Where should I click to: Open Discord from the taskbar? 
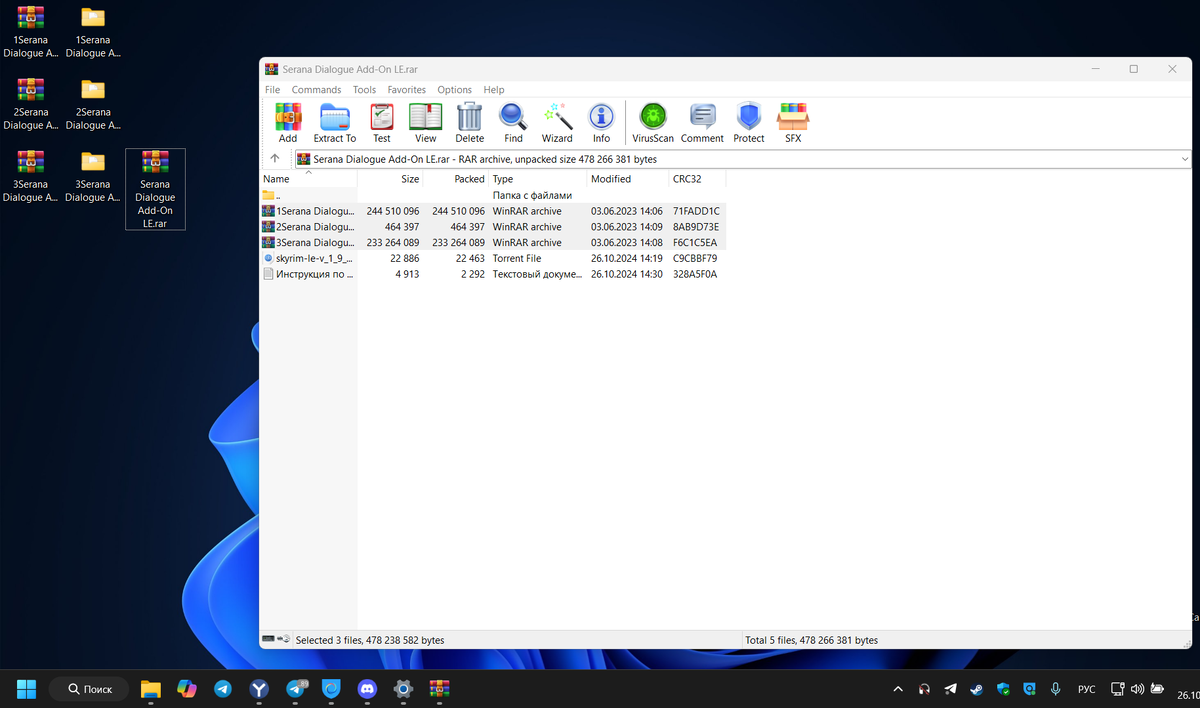[367, 689]
